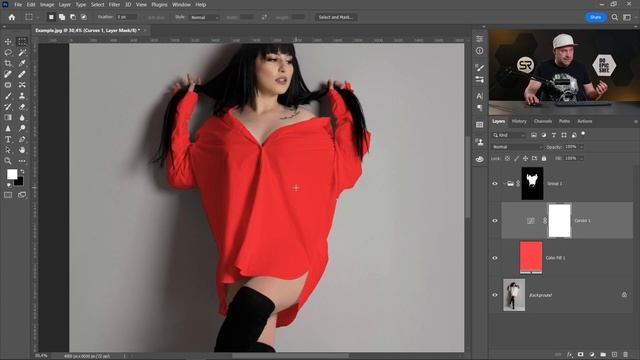Screen dimensions: 640x360
Task: Select the Hand tool
Action: point(22,150)
